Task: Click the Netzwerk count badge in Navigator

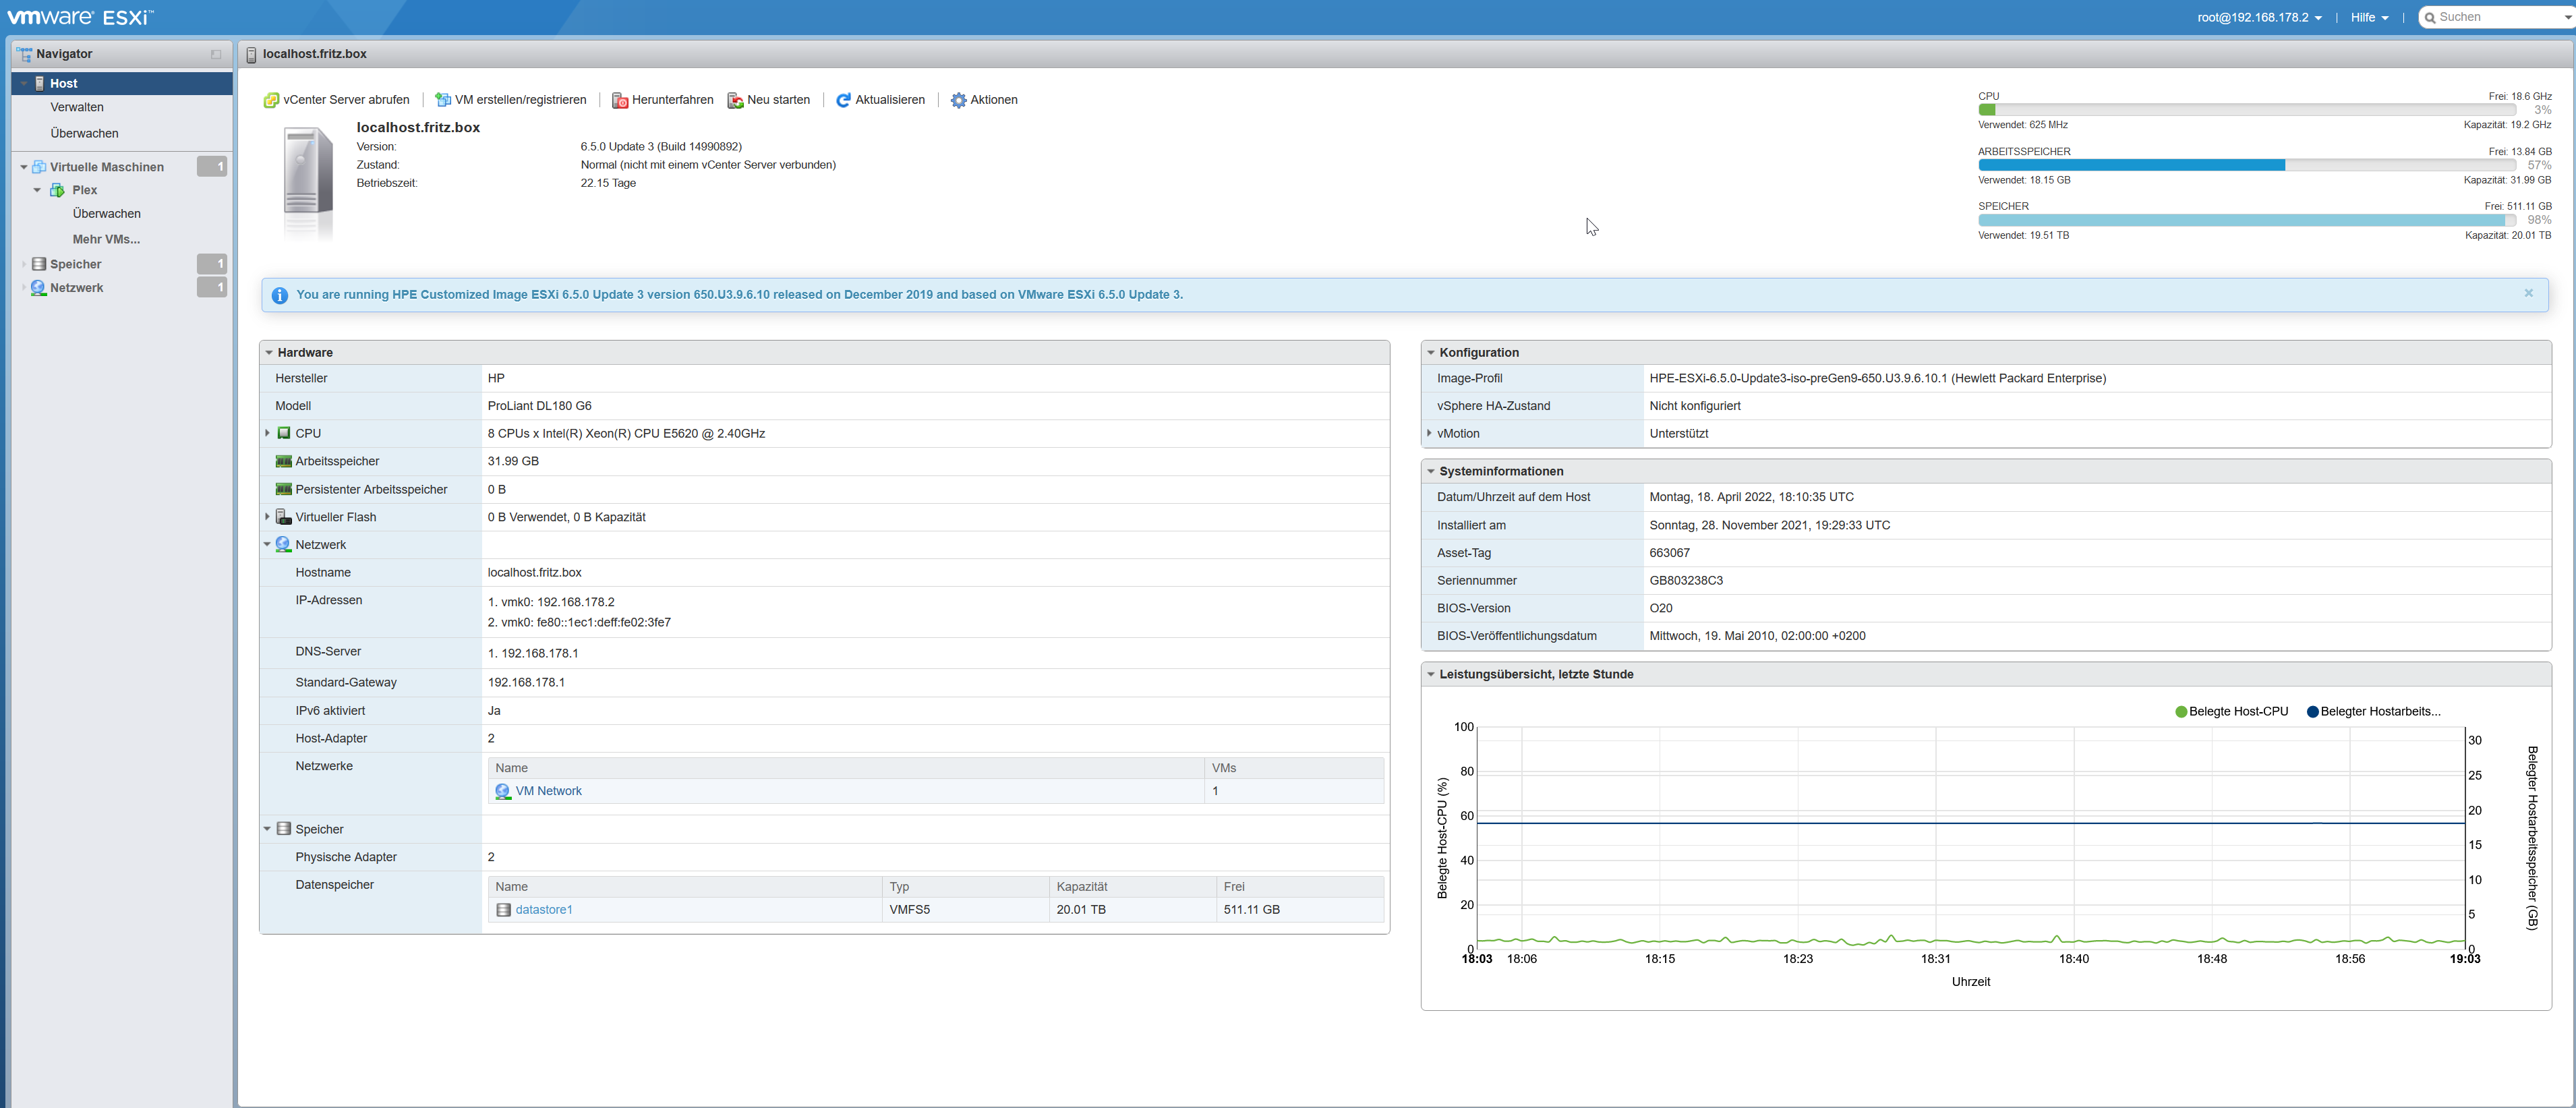Action: pyautogui.click(x=212, y=288)
